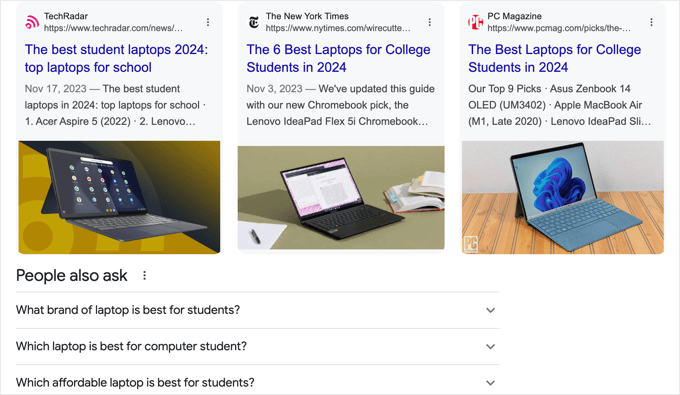680x395 pixels.
Task: Open the PC Magazine Surface tablet thumbnail
Action: [x=562, y=197]
